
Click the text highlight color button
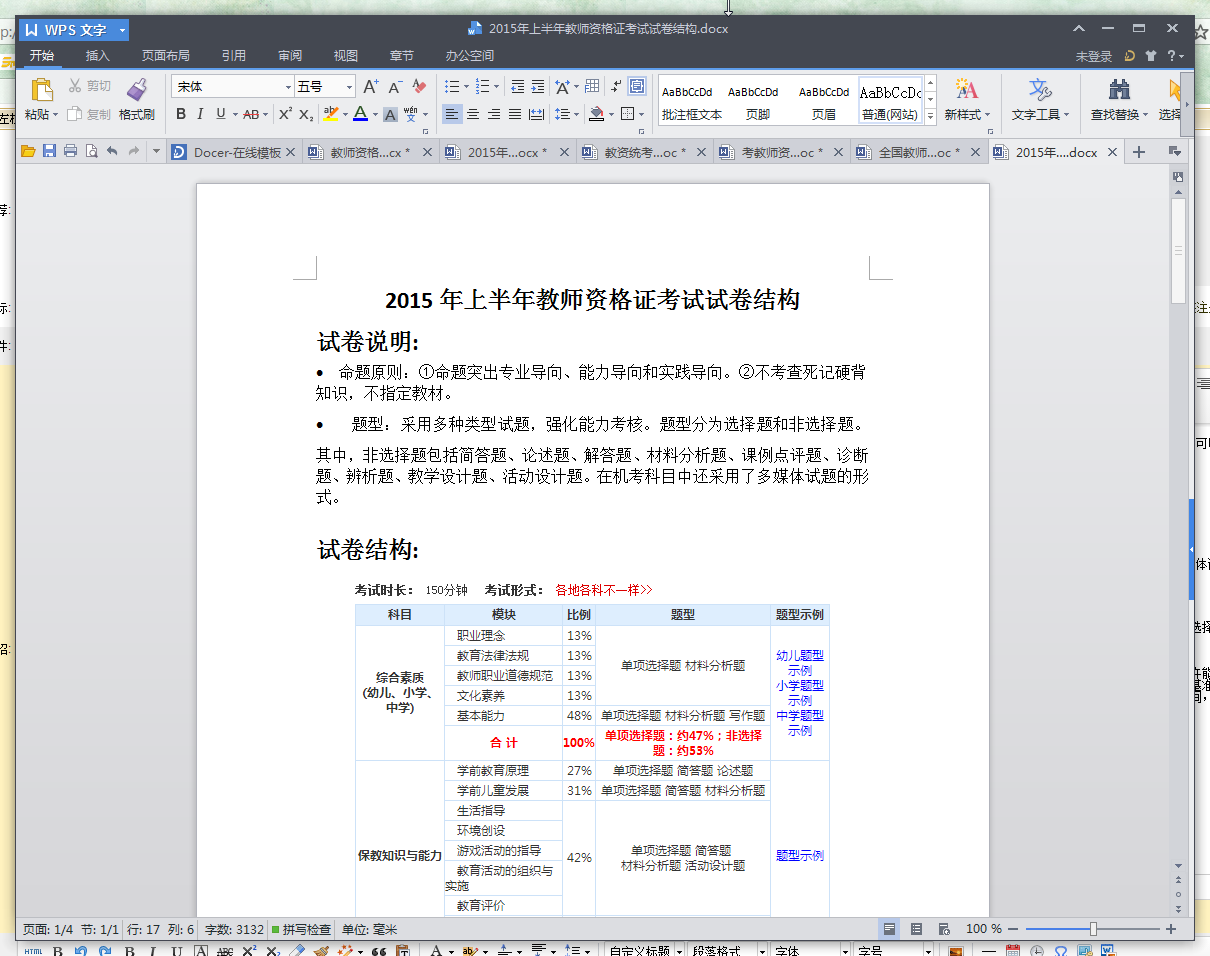tap(330, 114)
